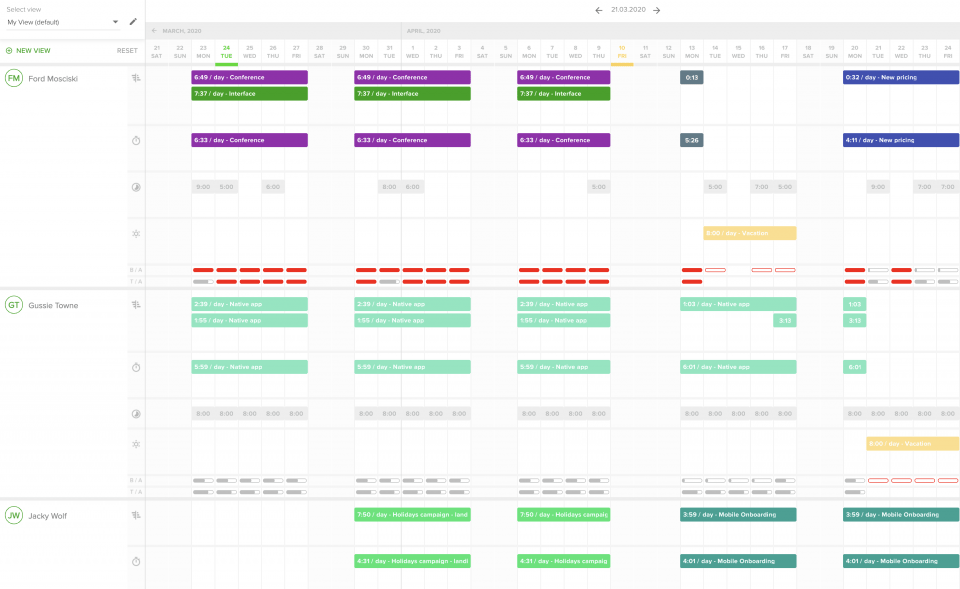960x589 pixels.
Task: Open Gussie Towne's name
Action: pos(53,306)
